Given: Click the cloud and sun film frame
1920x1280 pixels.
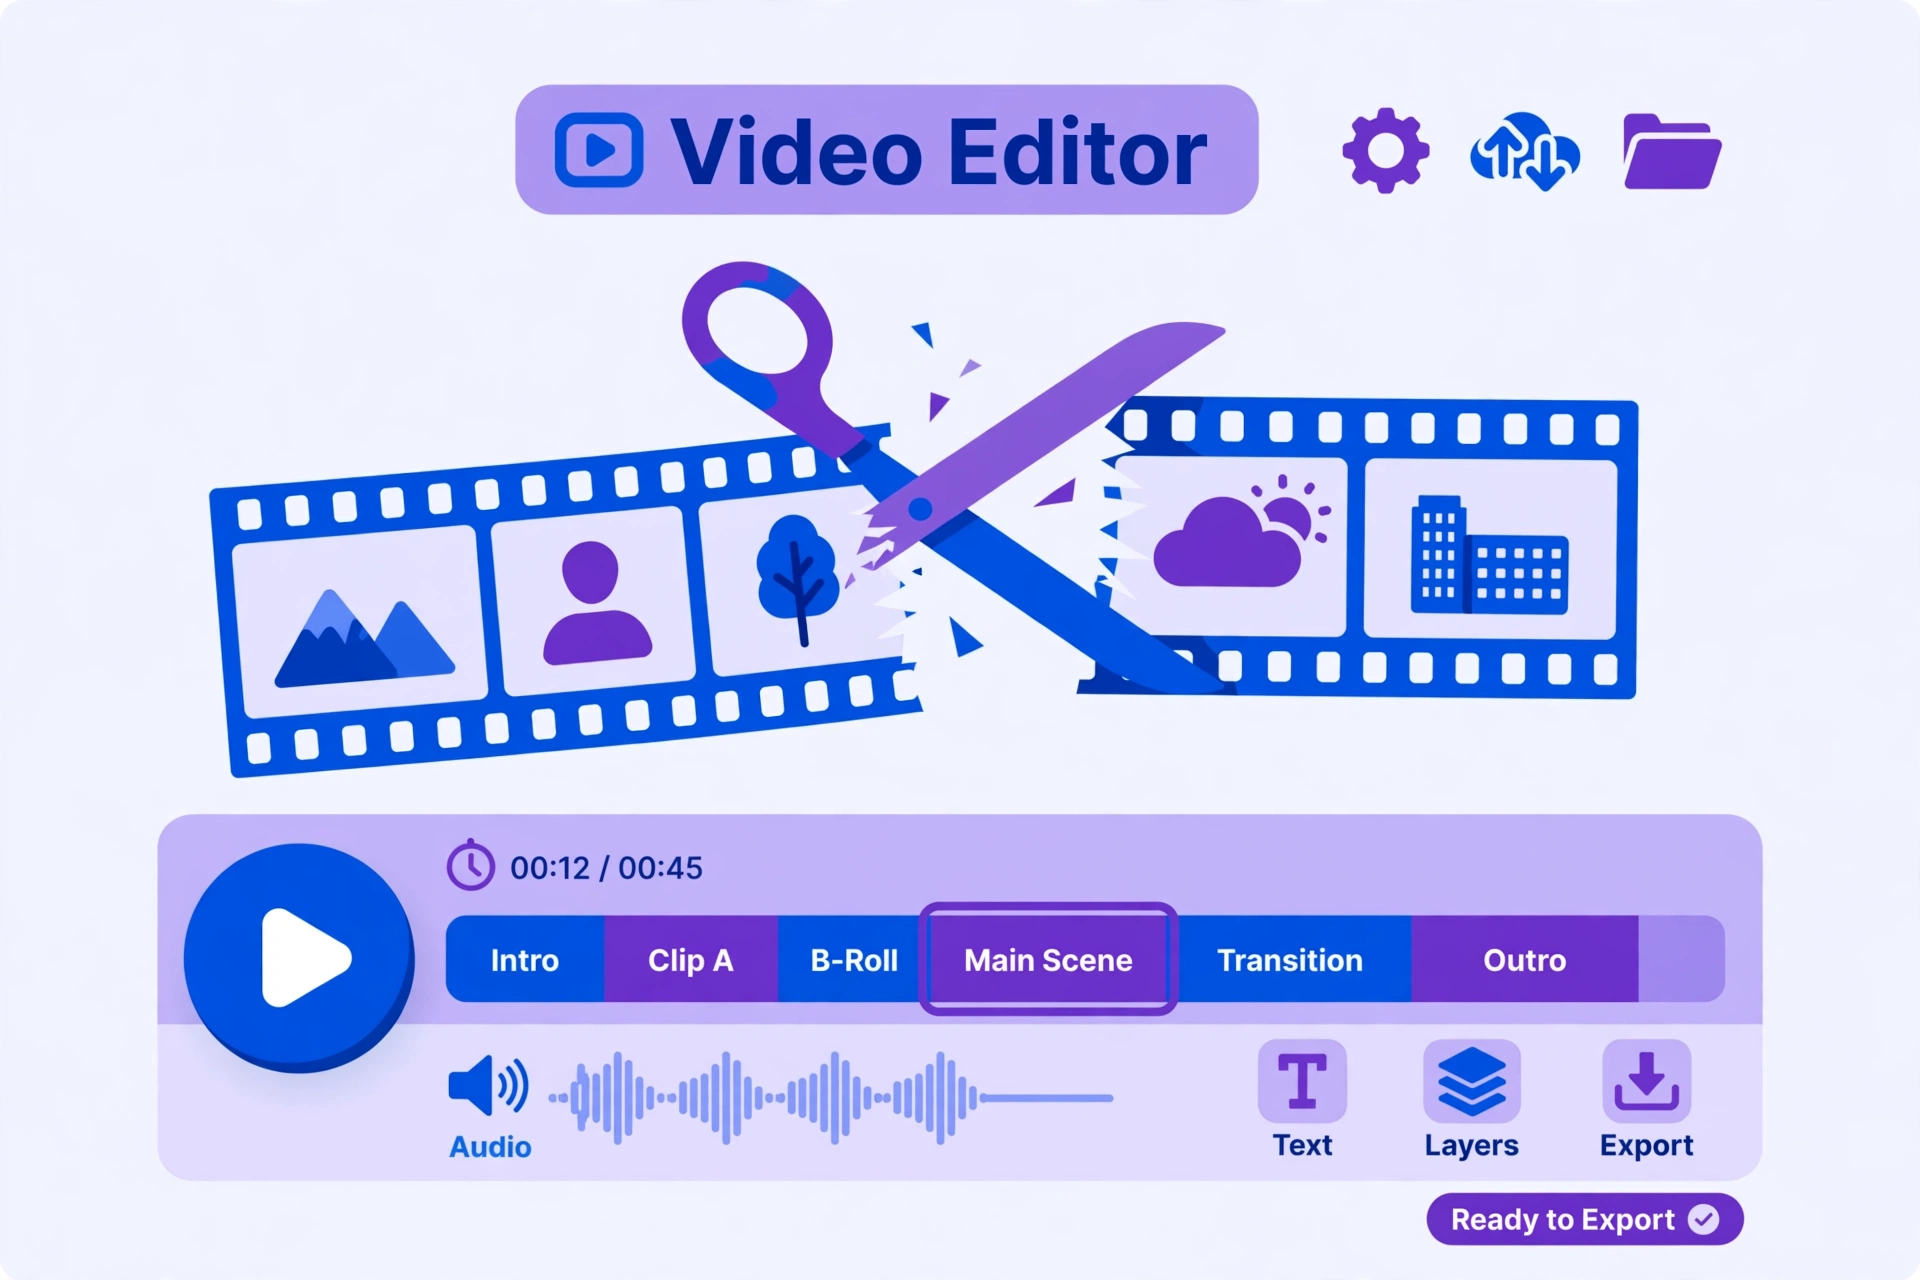Looking at the screenshot, I should tap(1232, 546).
